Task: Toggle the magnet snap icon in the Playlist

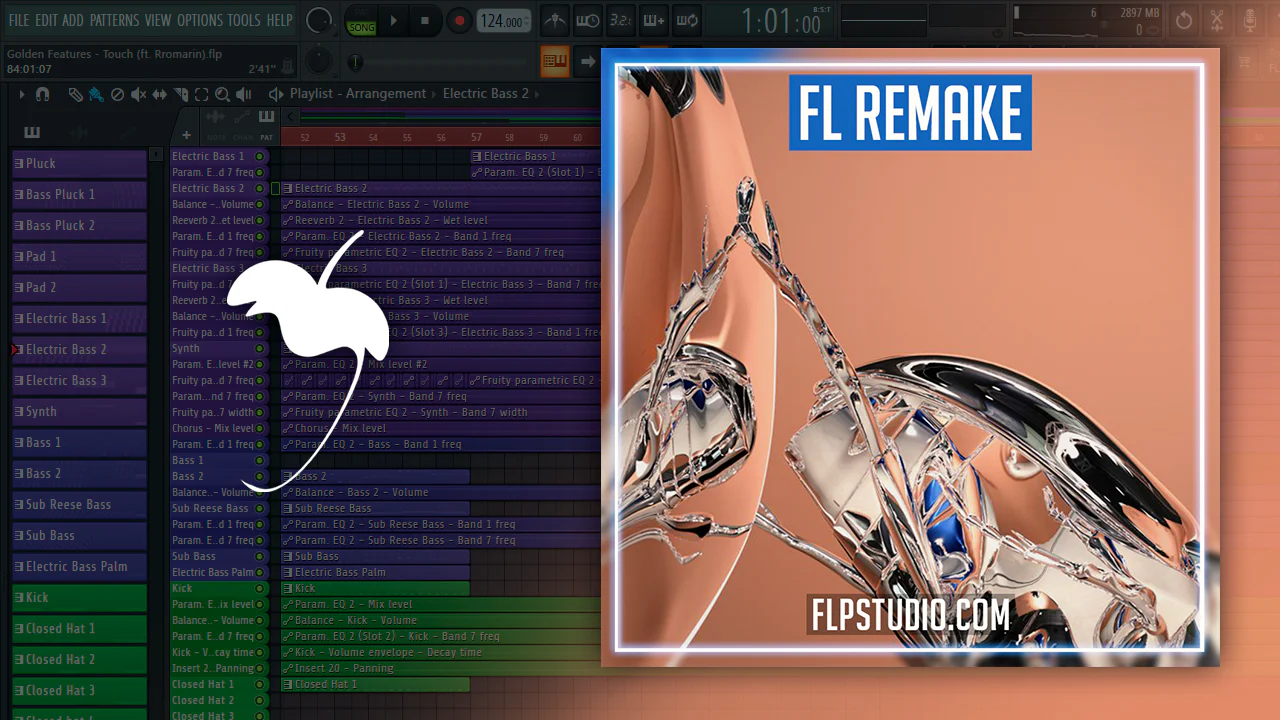Action: pyautogui.click(x=42, y=94)
